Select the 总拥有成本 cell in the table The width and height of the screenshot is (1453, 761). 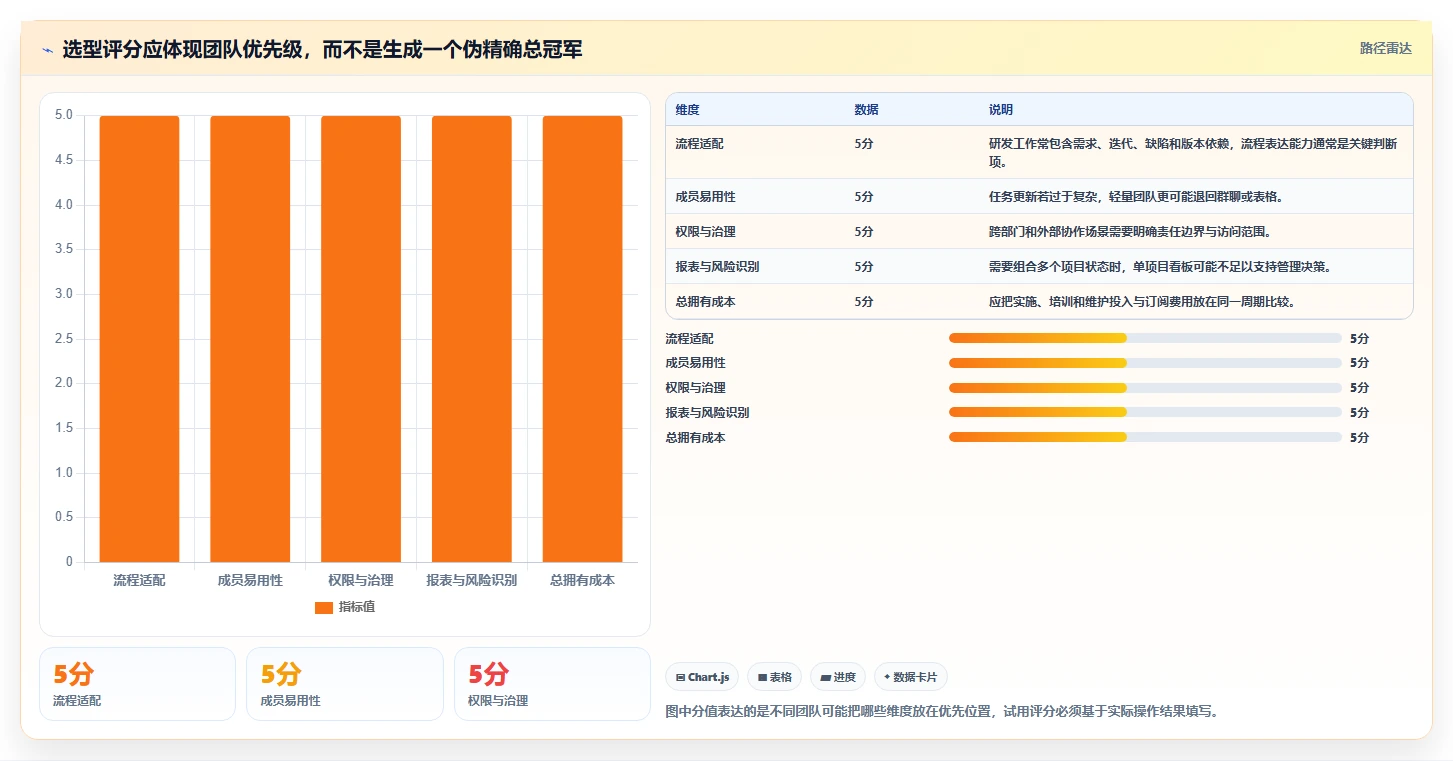(705, 302)
